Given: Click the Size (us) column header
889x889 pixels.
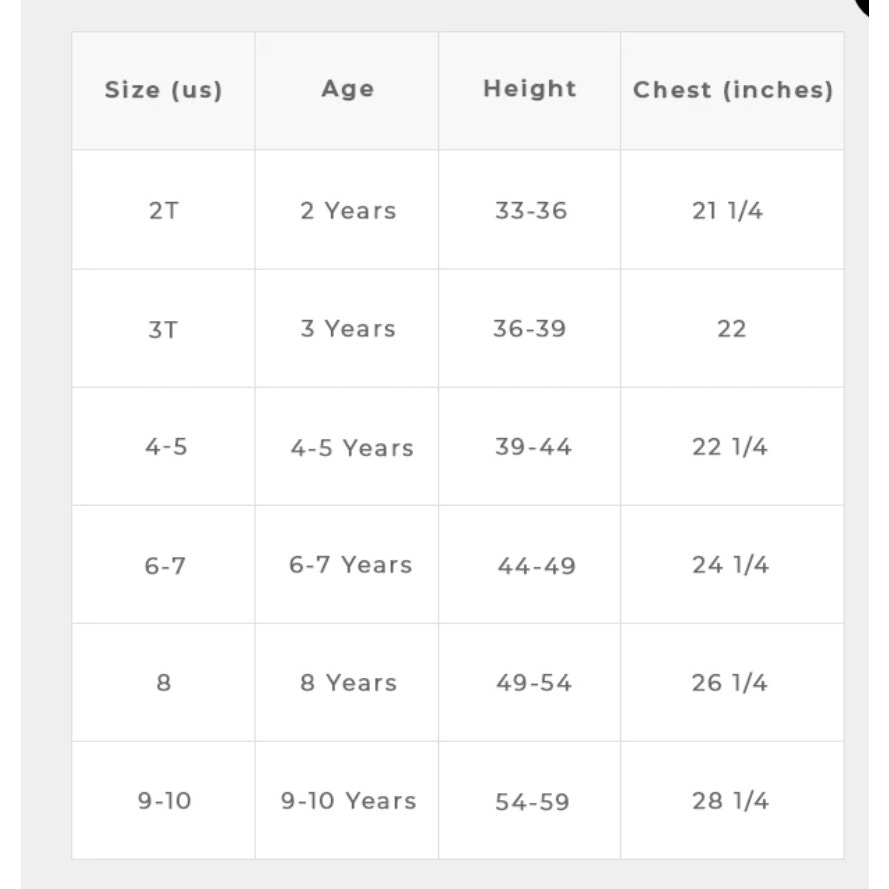Looking at the screenshot, I should pos(163,90).
